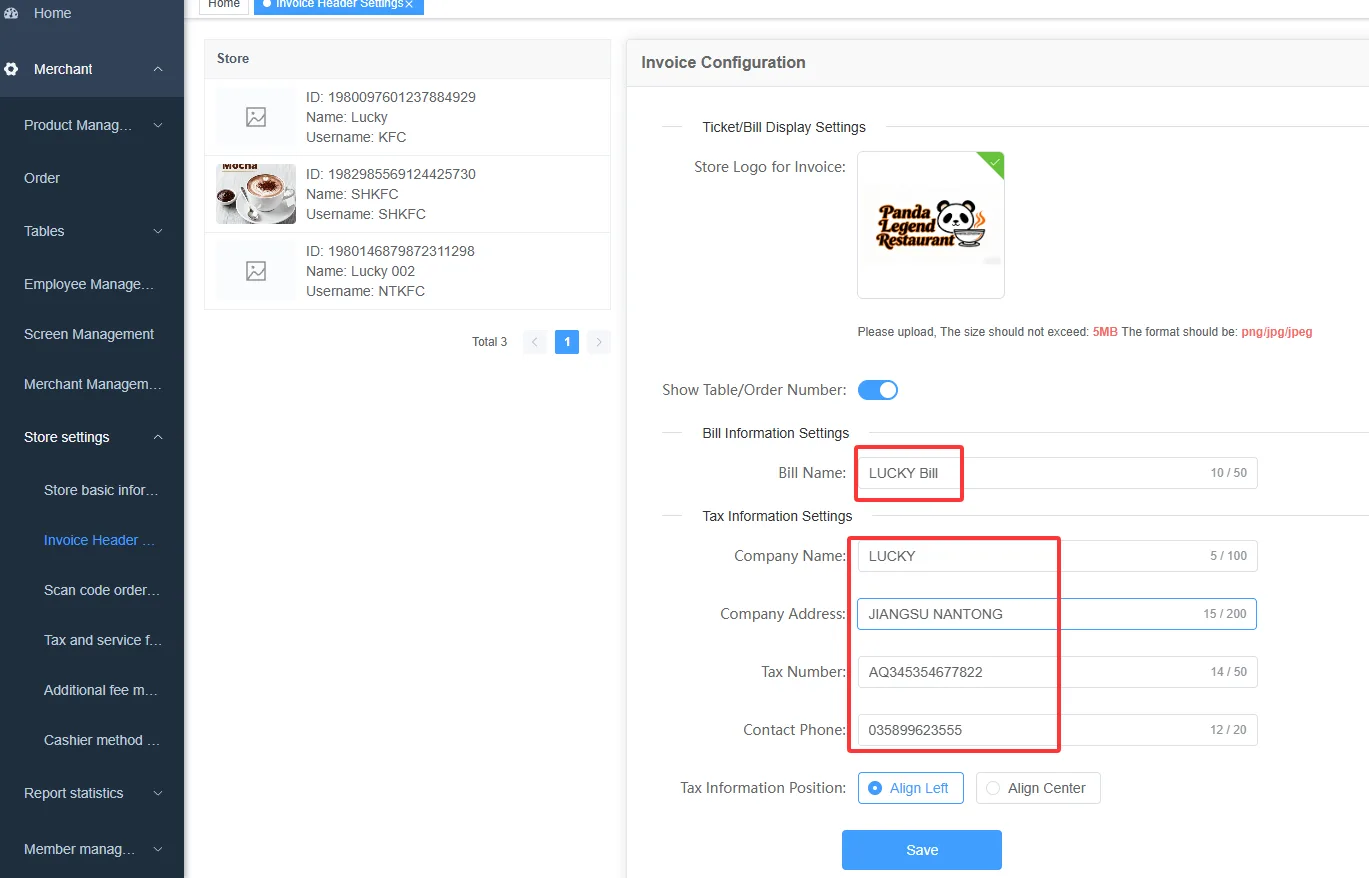
Task: Open the Order menu item
Action: click(x=92, y=178)
